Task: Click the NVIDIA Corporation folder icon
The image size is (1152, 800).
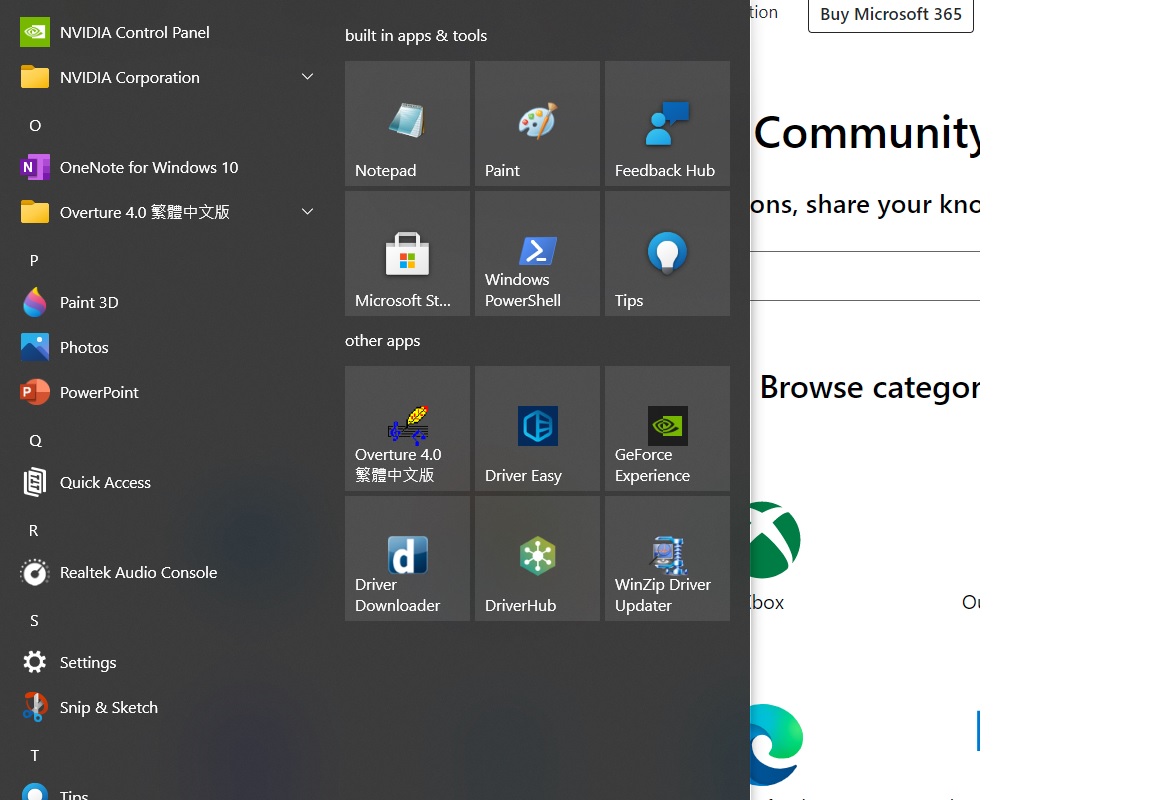Action: click(35, 77)
